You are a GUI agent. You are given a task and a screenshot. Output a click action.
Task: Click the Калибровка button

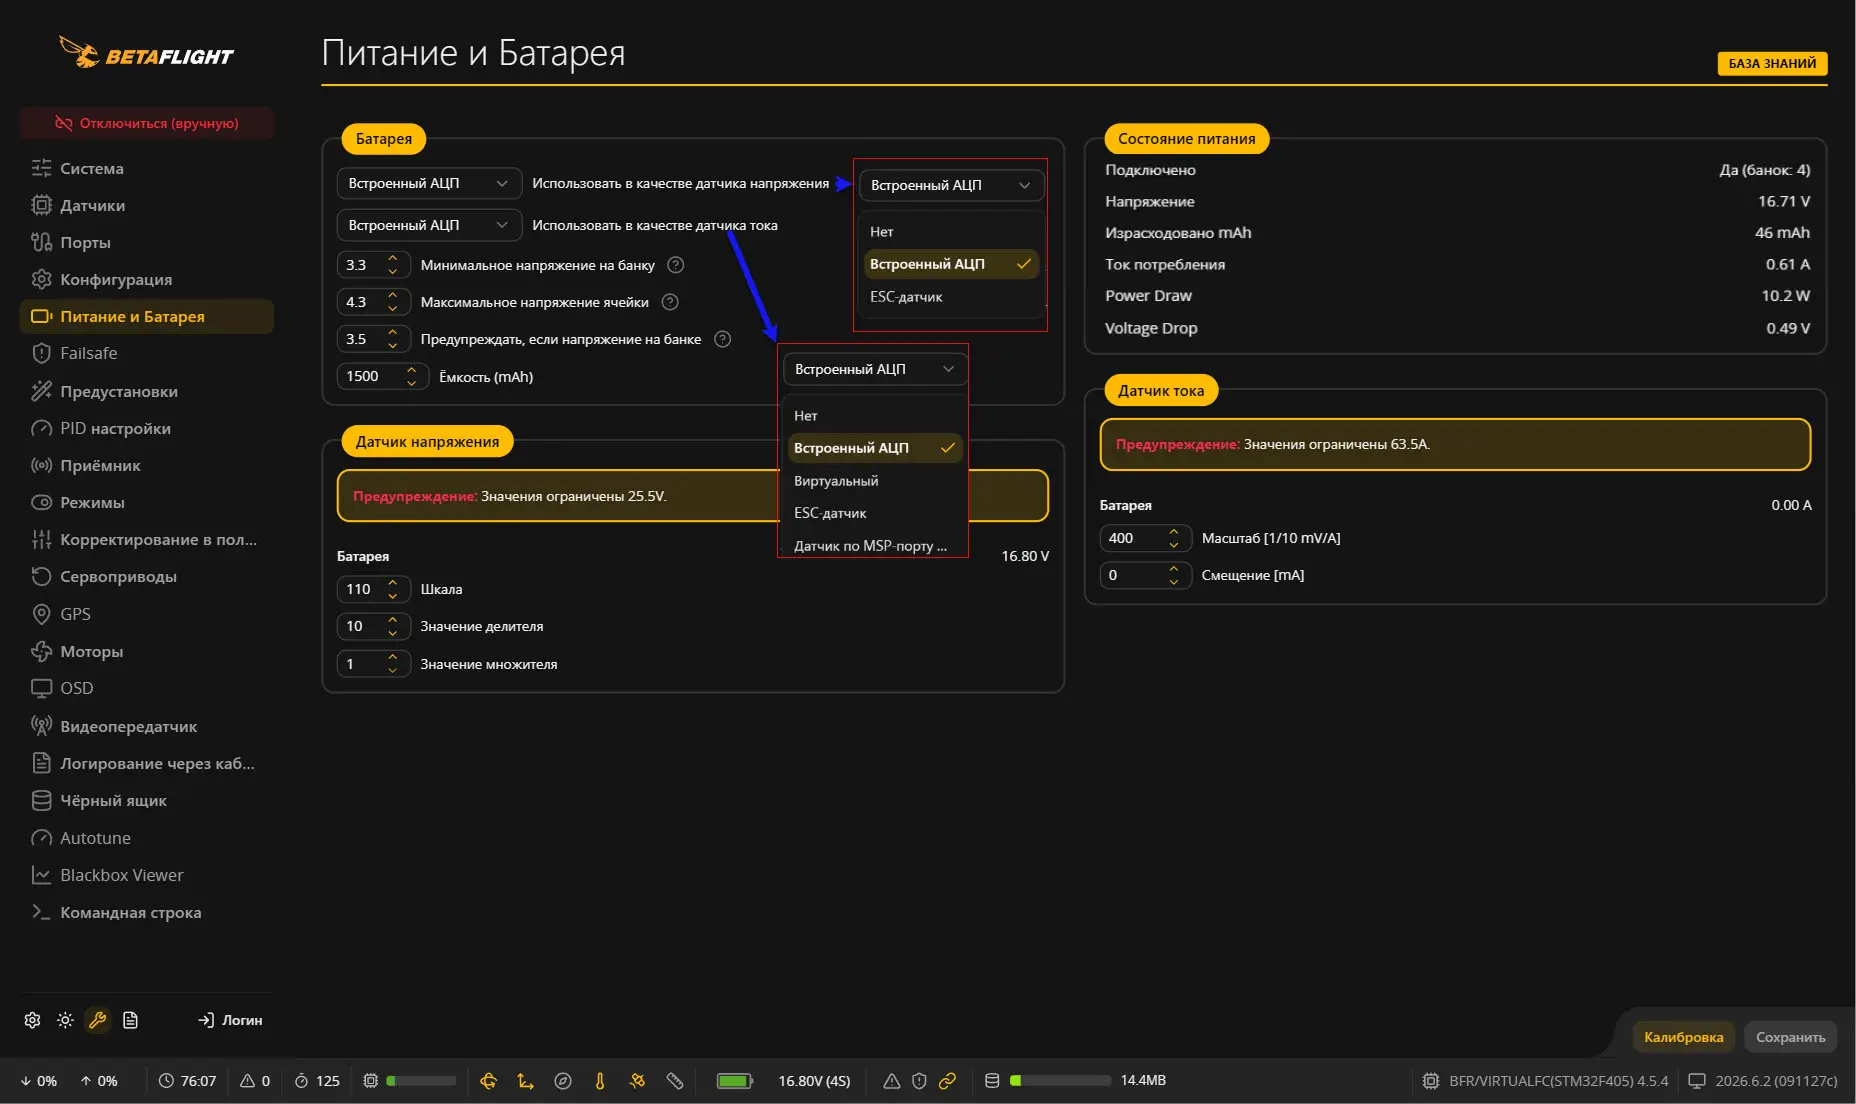click(x=1683, y=1037)
